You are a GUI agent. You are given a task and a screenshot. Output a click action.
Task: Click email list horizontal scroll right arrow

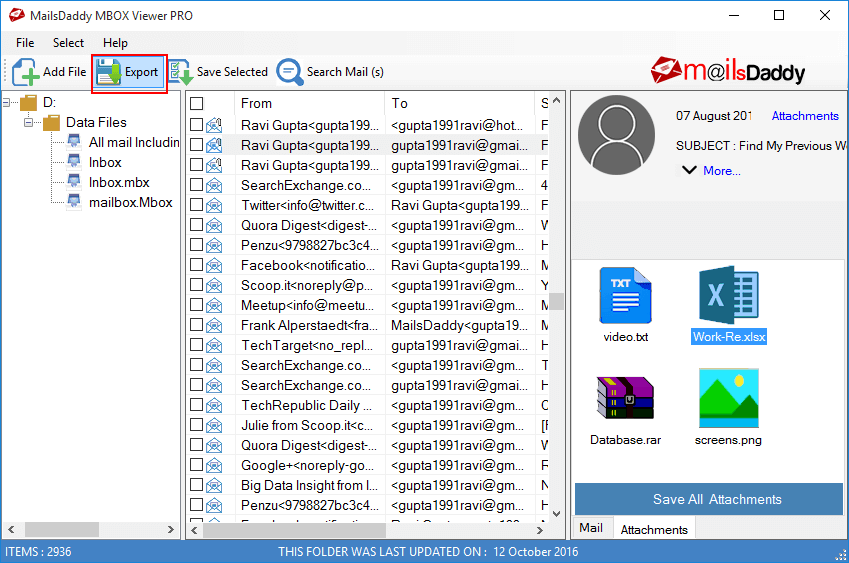(x=539, y=531)
